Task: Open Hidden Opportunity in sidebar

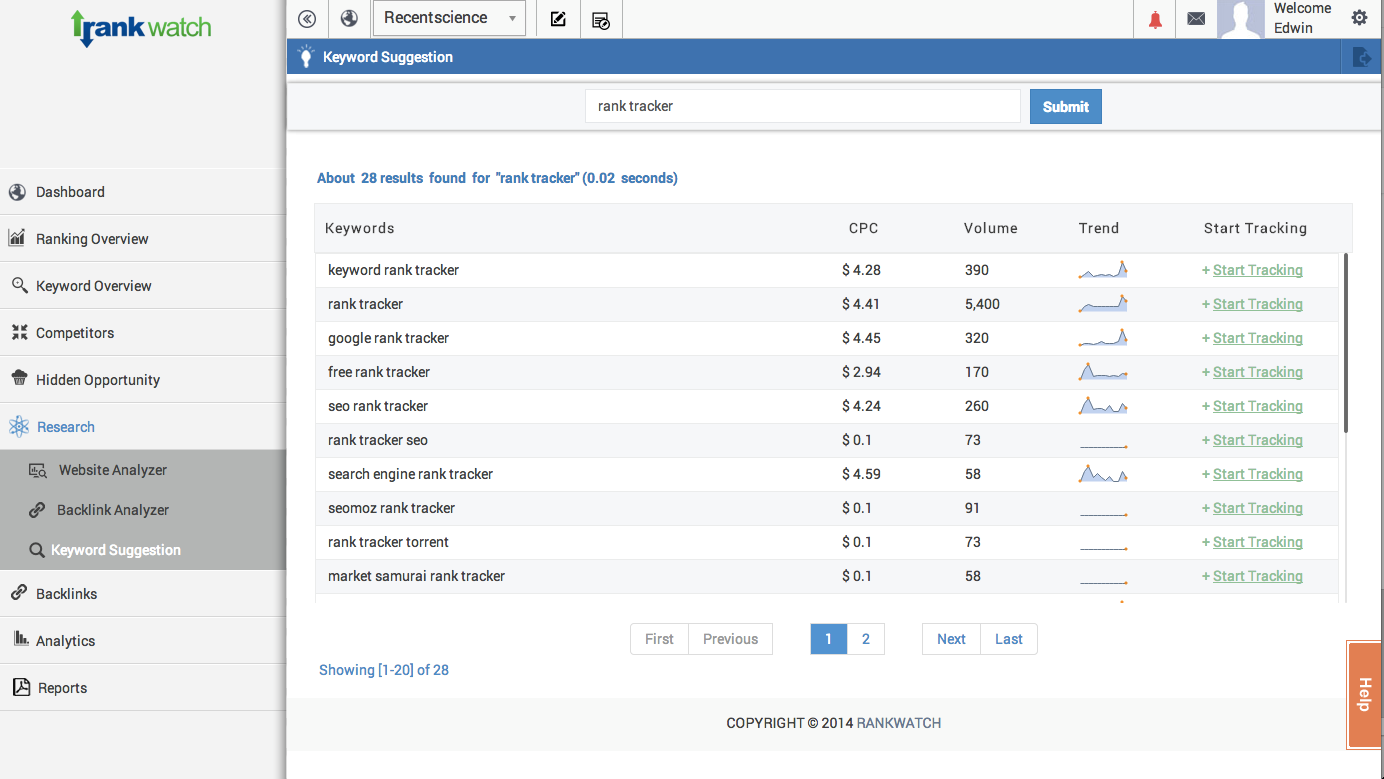Action: (x=143, y=380)
